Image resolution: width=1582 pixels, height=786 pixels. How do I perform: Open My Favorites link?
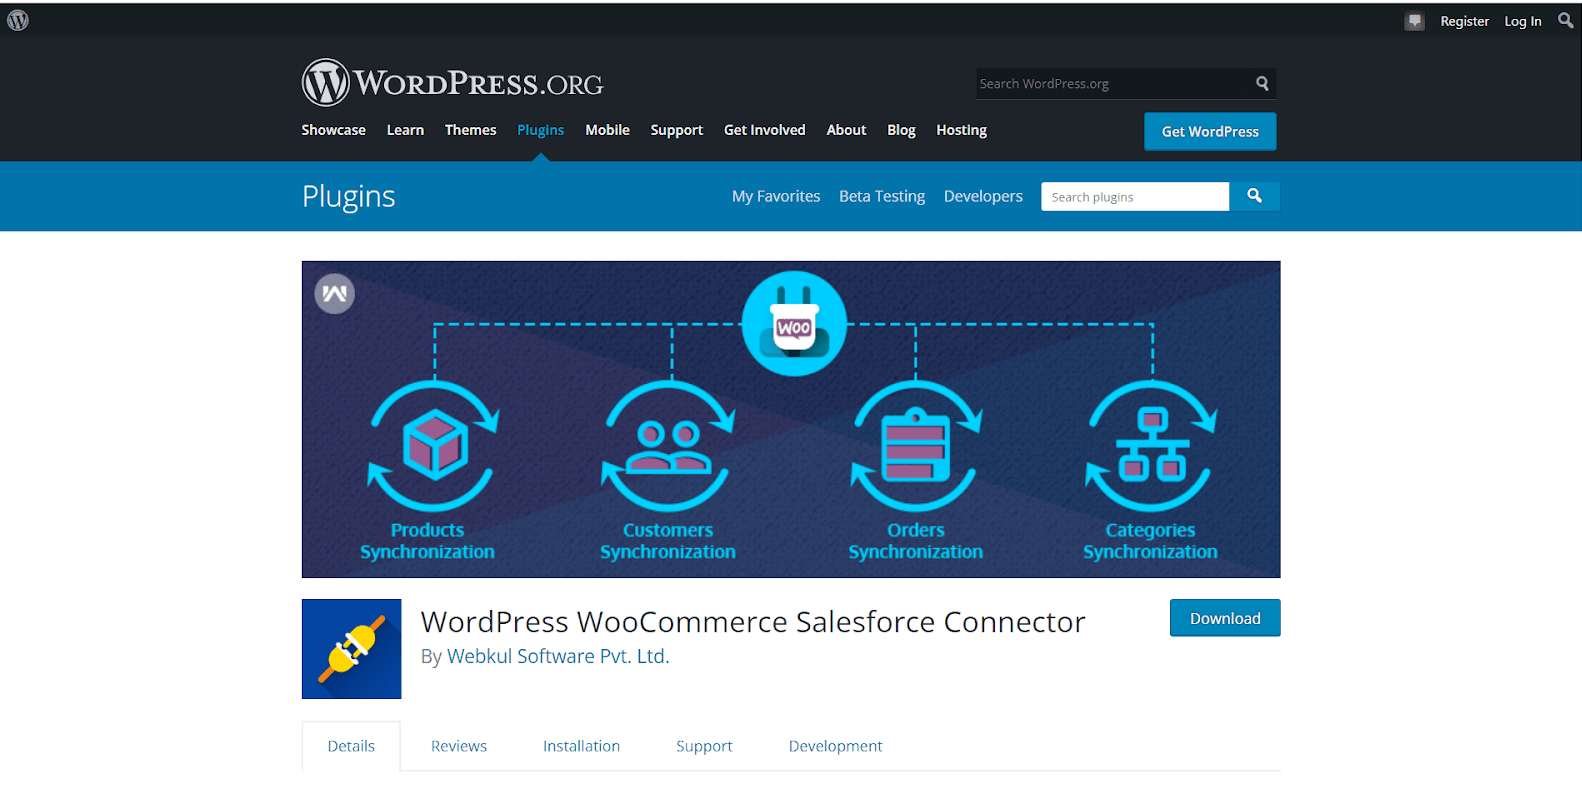click(776, 196)
